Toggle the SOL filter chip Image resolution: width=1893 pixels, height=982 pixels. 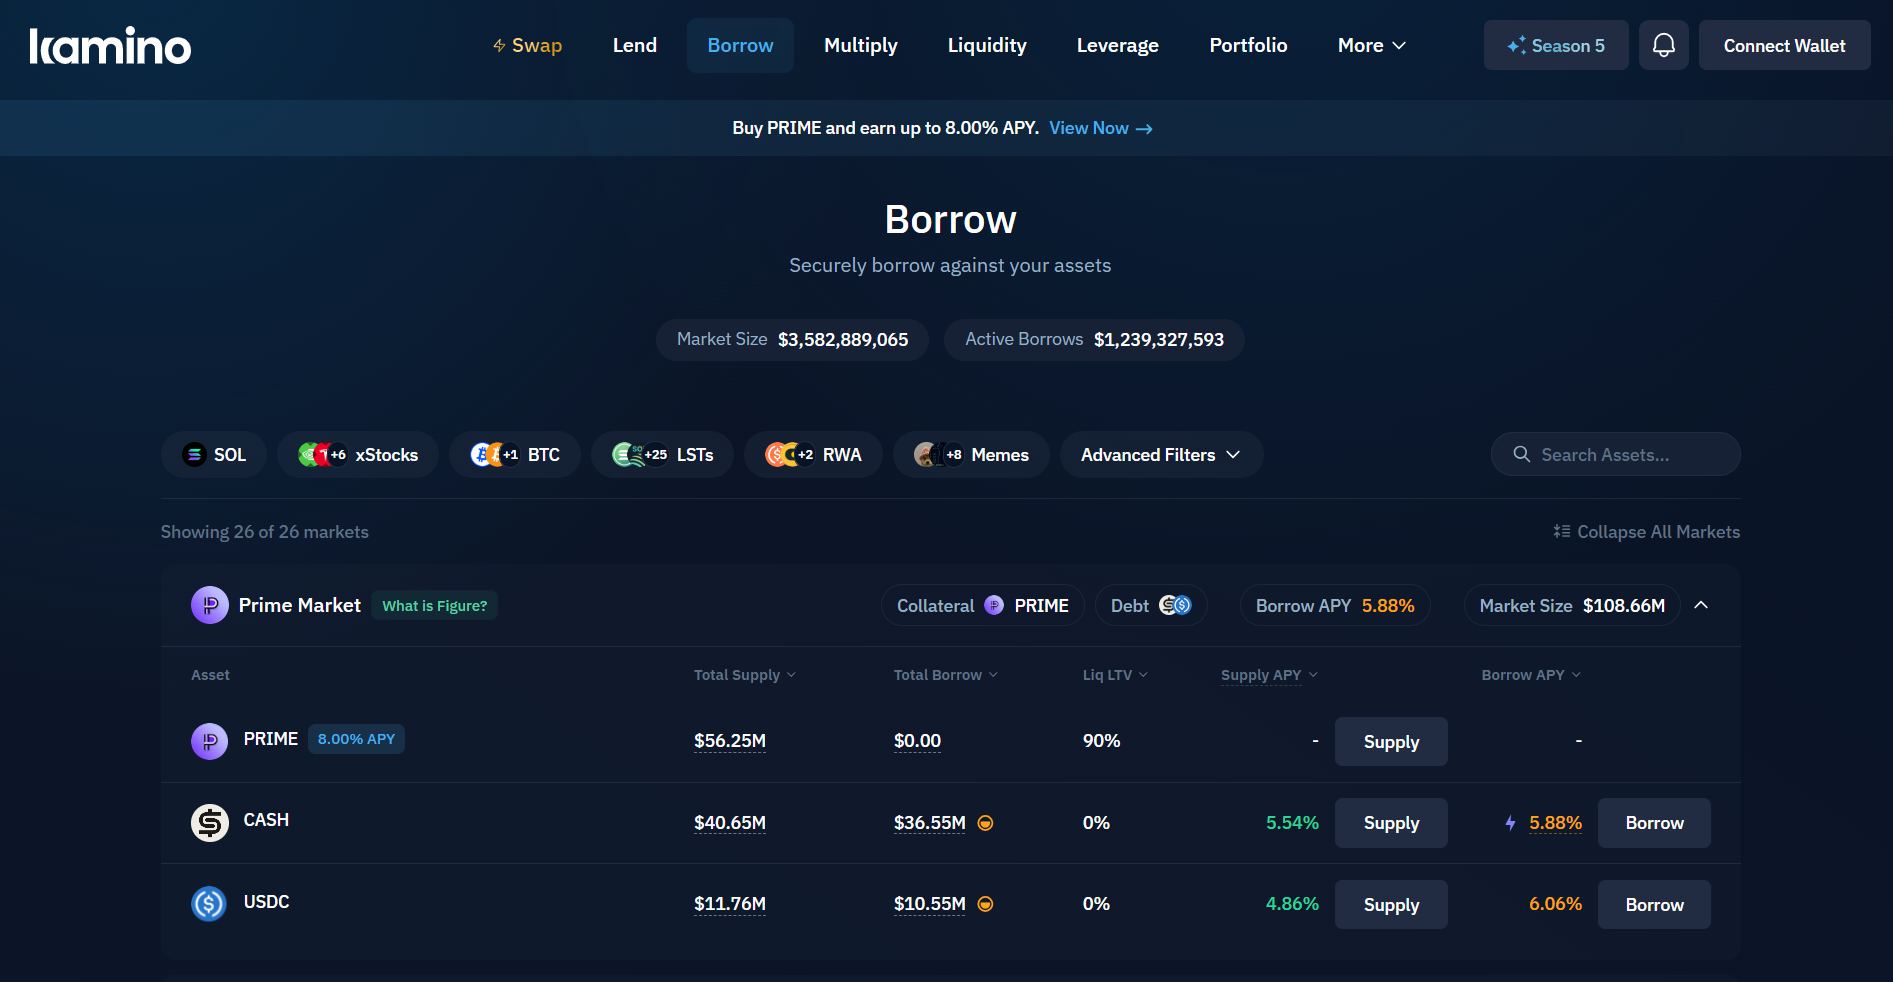214,455
